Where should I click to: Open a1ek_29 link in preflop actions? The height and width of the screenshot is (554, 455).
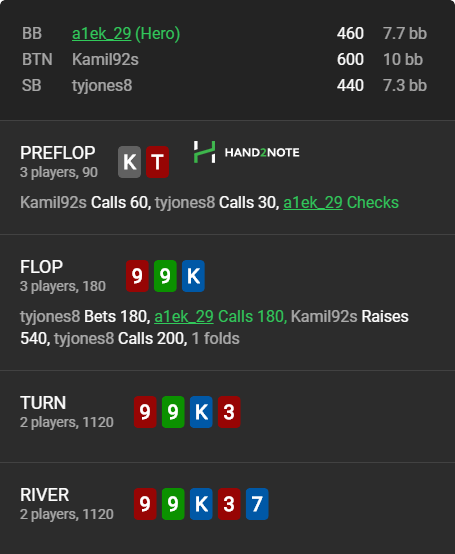[313, 202]
